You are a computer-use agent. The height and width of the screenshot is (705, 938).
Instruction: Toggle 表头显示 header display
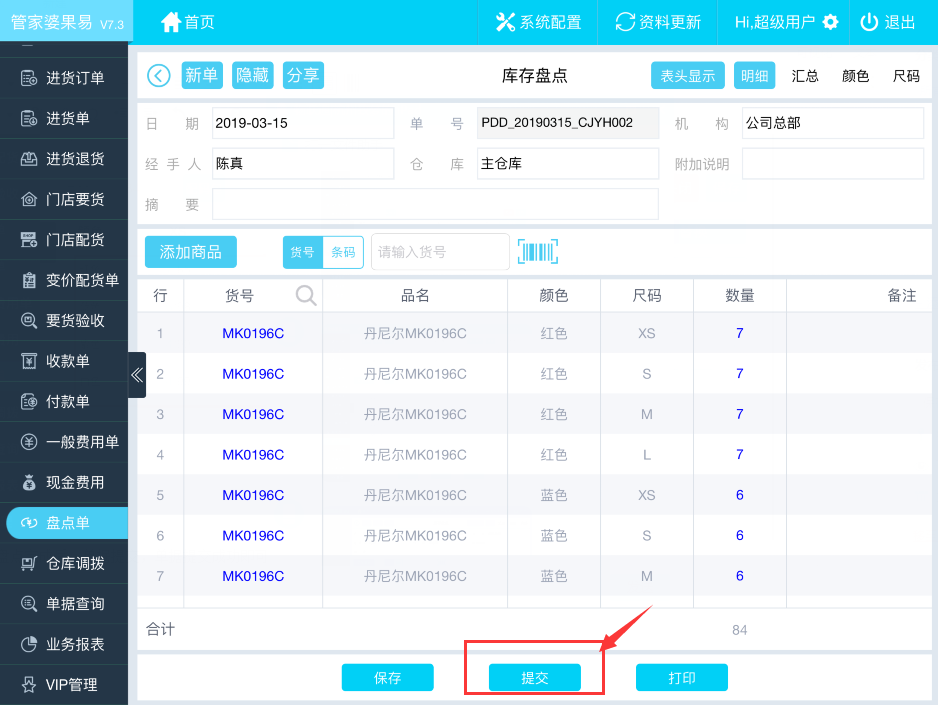tap(687, 75)
